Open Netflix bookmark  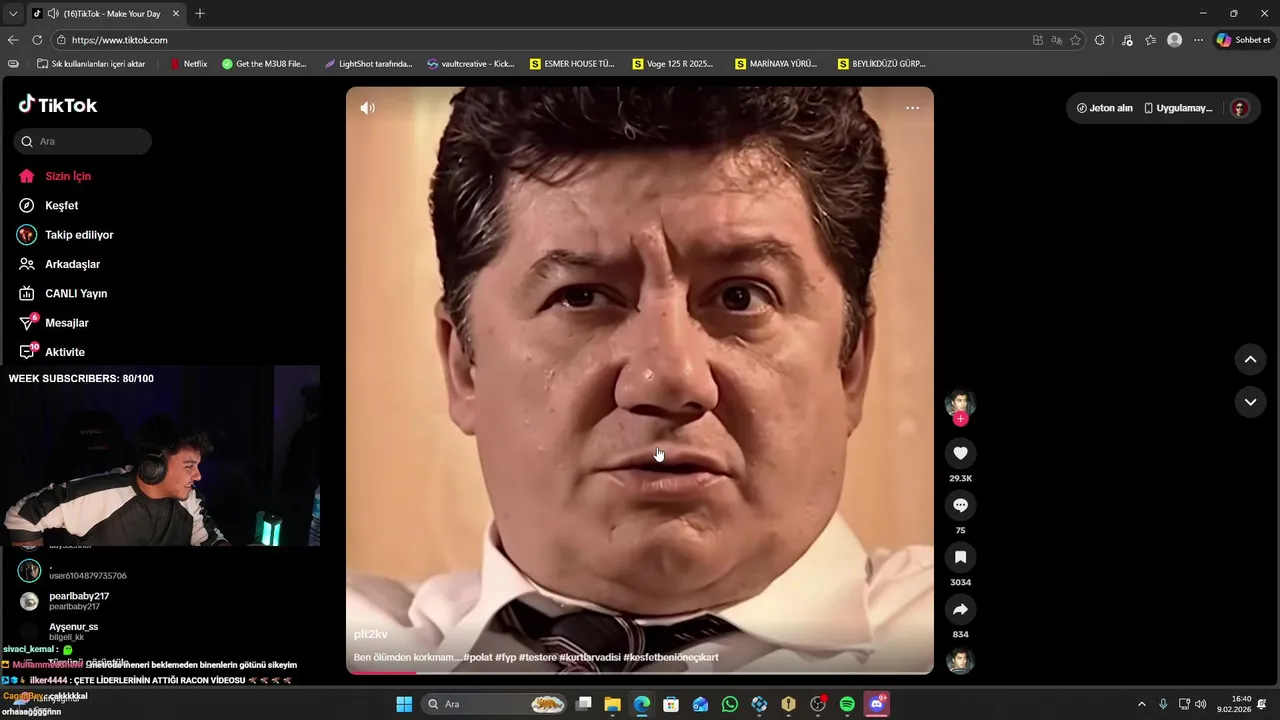pyautogui.click(x=188, y=63)
